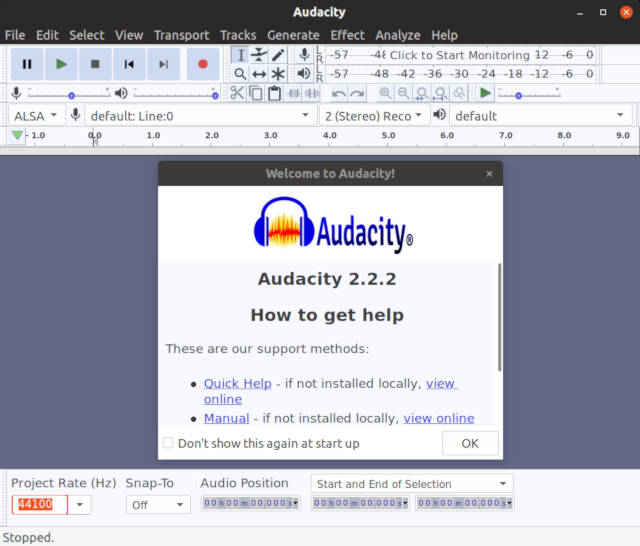Expand the Project Rate dropdown arrow
Screen dimensions: 640x546
80,505
